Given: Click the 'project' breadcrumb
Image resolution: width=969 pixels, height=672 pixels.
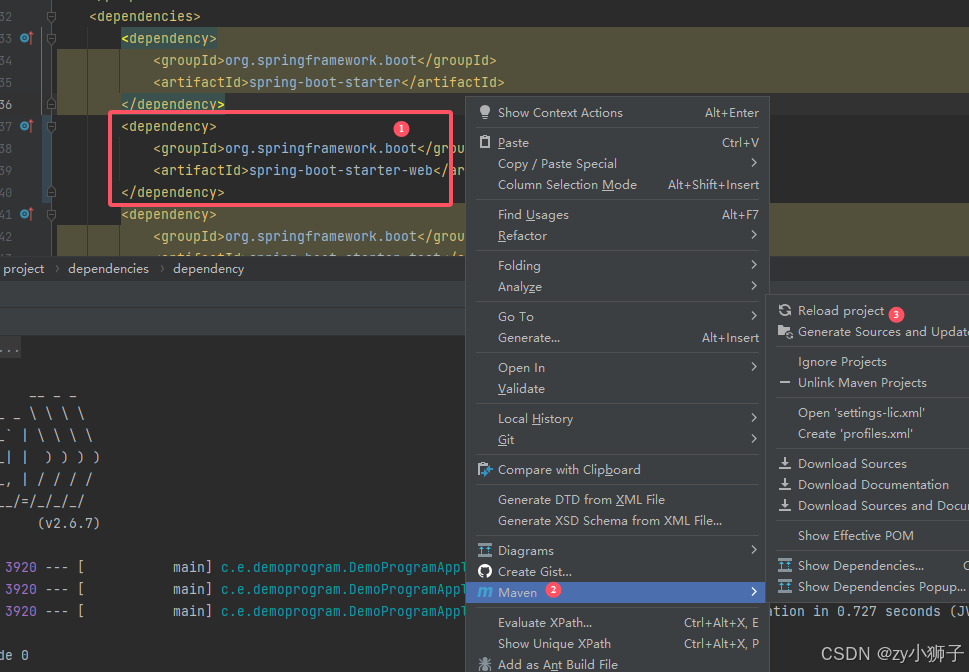Looking at the screenshot, I should tap(23, 268).
